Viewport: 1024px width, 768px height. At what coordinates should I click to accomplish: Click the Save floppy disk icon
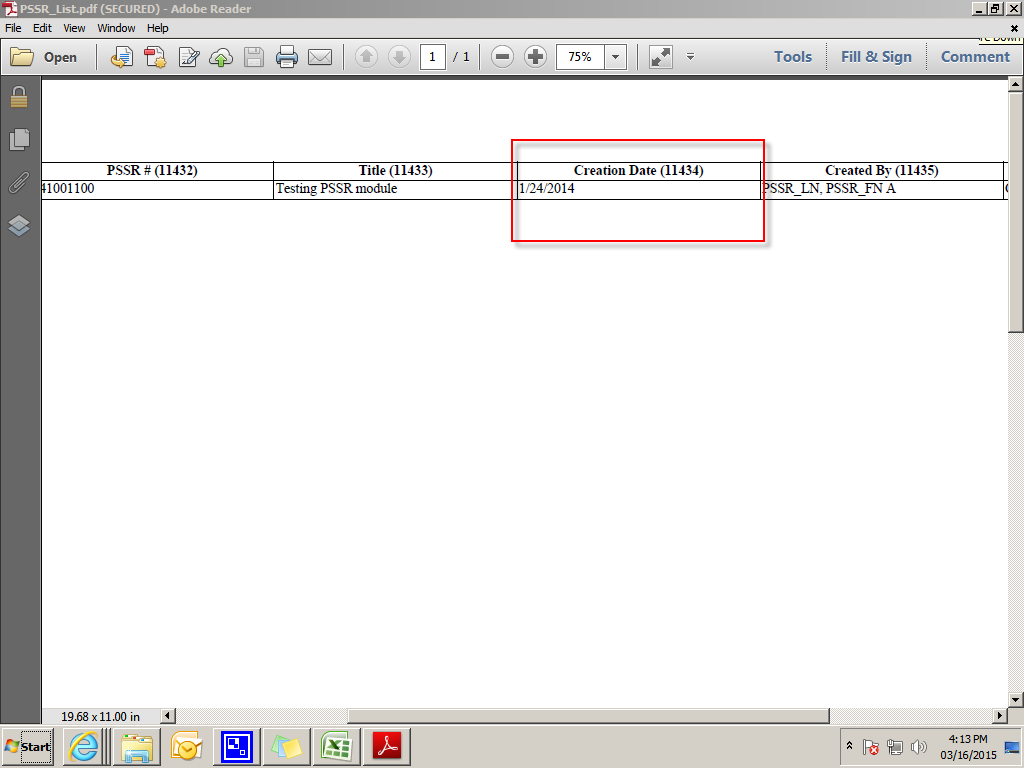coord(254,57)
